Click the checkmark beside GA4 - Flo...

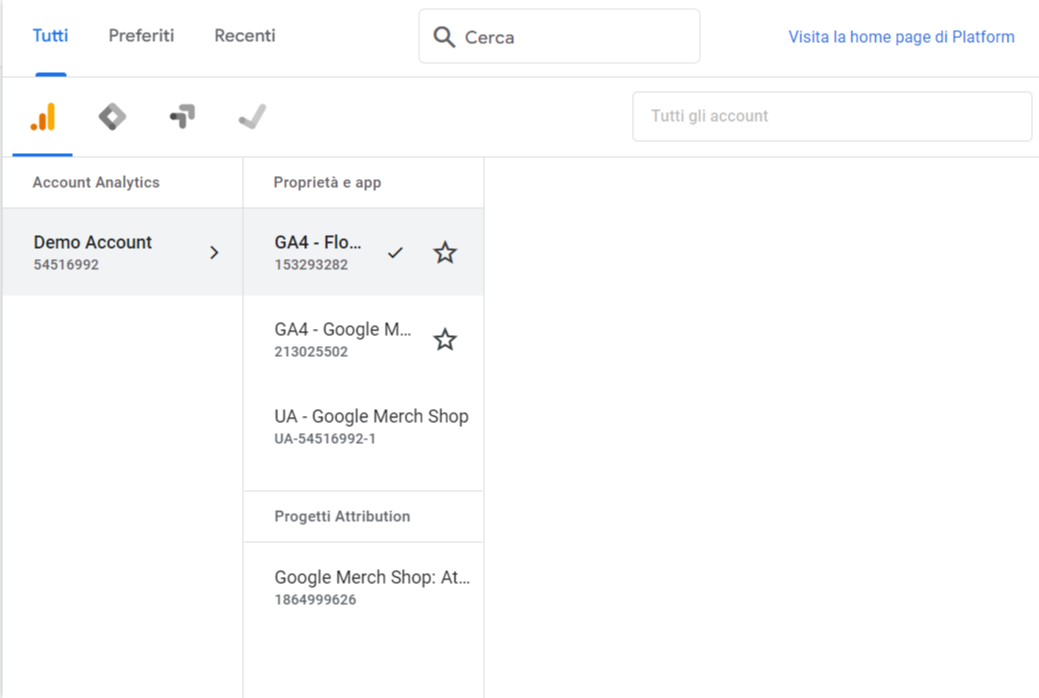click(x=395, y=253)
